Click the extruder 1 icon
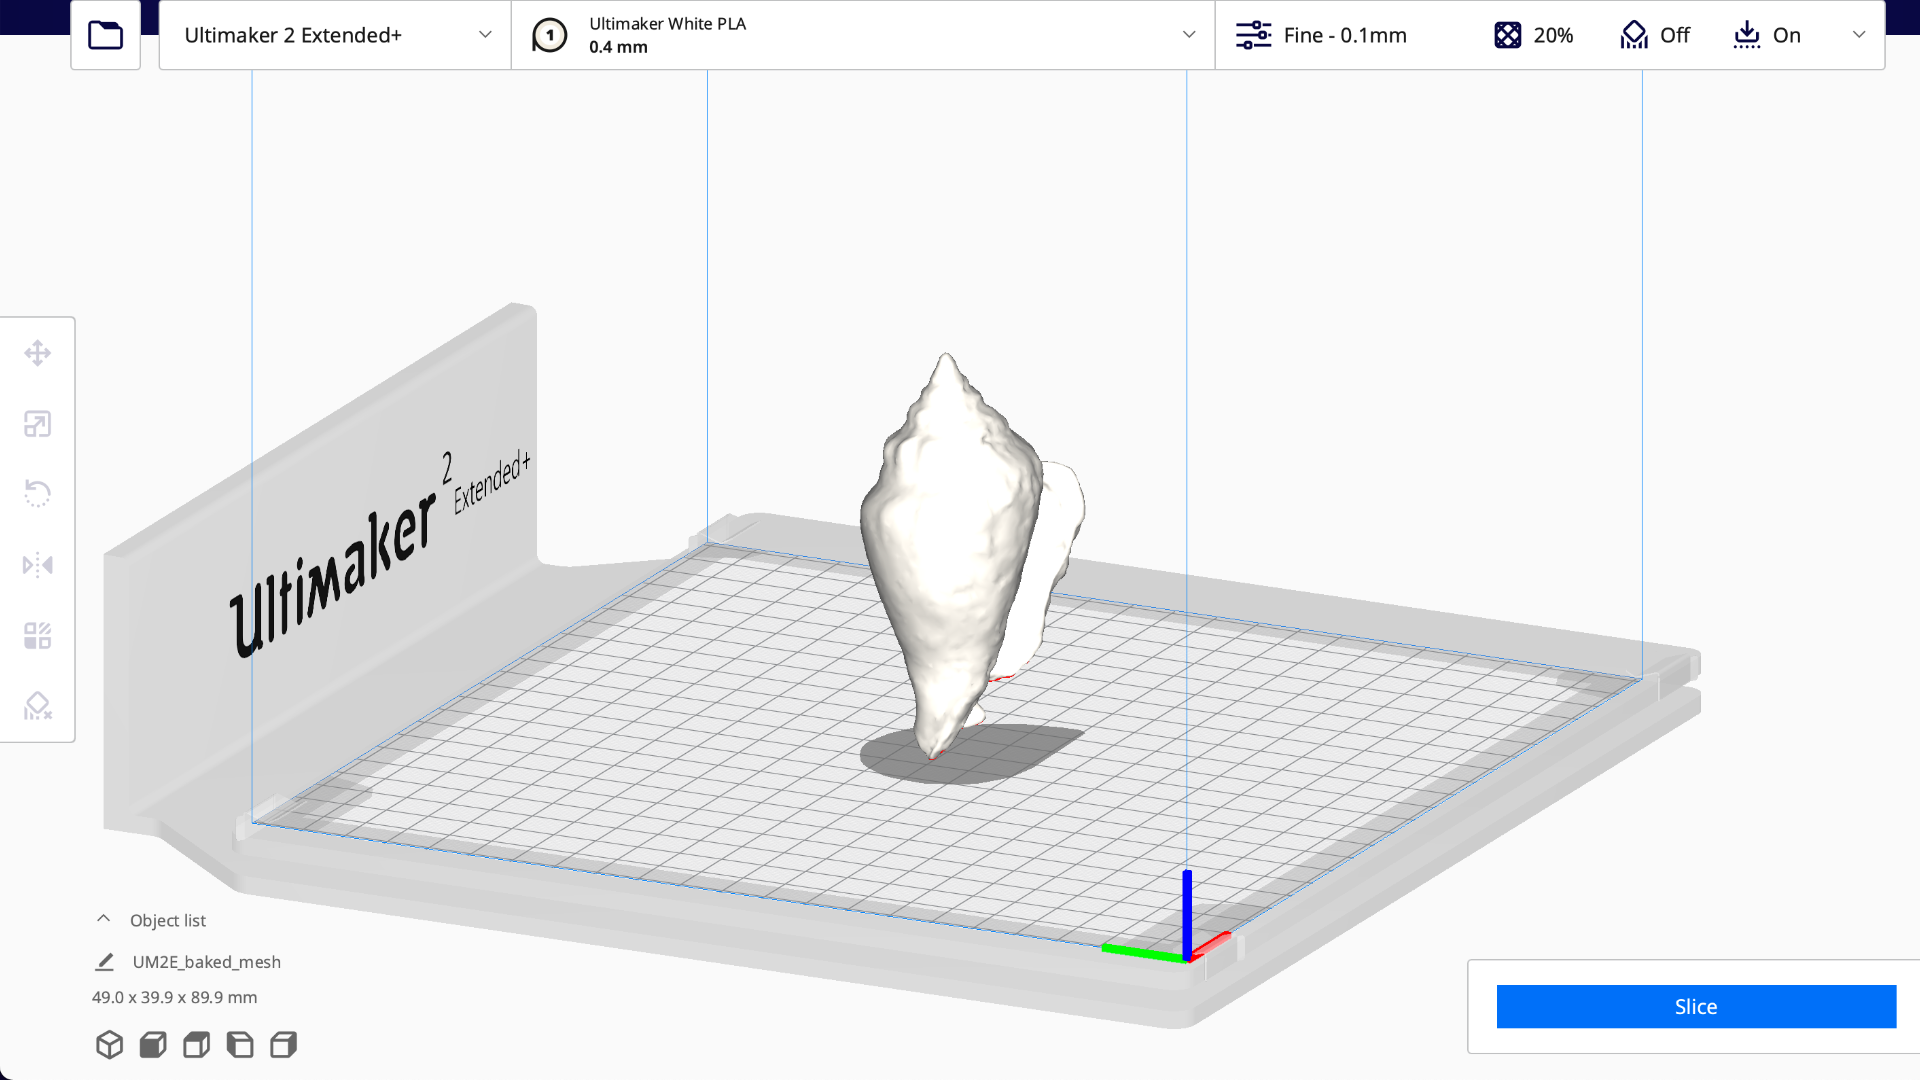The width and height of the screenshot is (1920, 1080). tap(549, 36)
